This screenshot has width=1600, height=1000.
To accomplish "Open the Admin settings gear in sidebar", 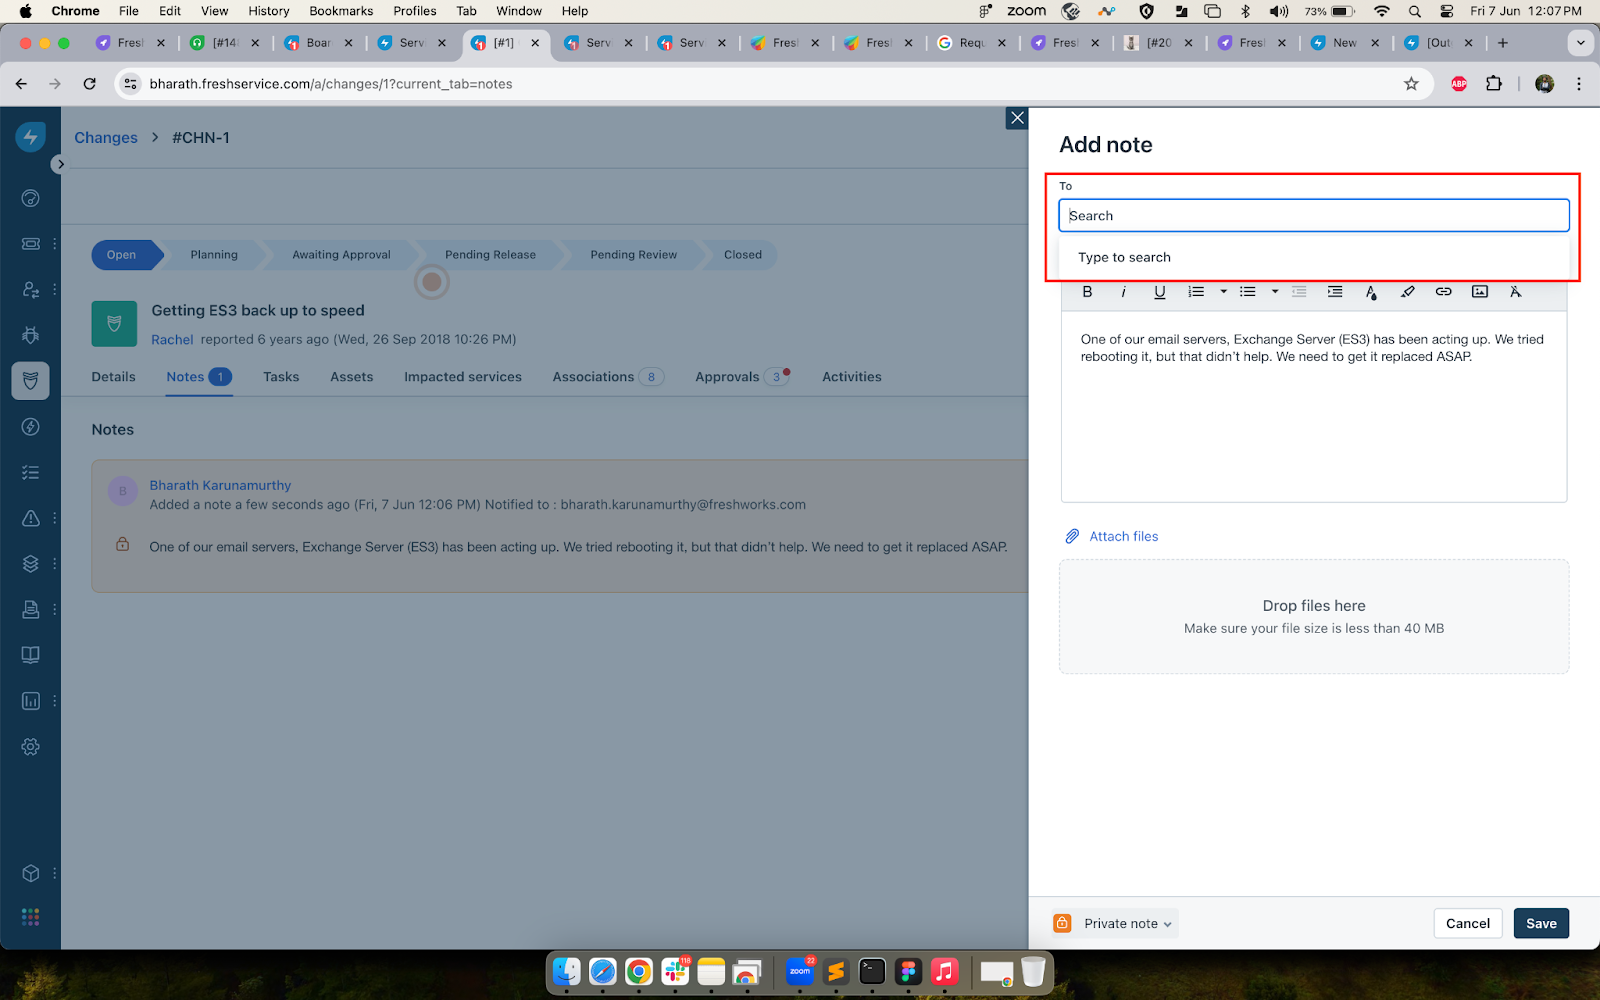I will [31, 747].
